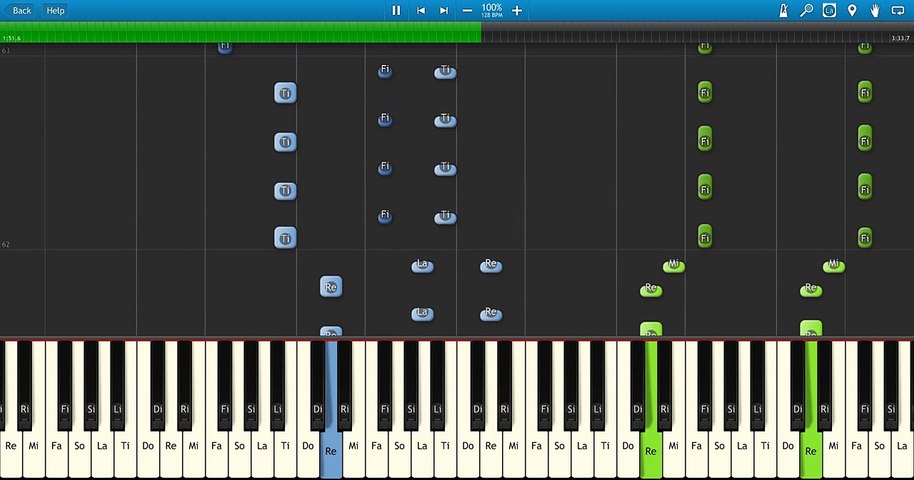Screen dimensions: 914x480
Task: Seek to the unplayed gray timeline portion
Action: [698, 32]
